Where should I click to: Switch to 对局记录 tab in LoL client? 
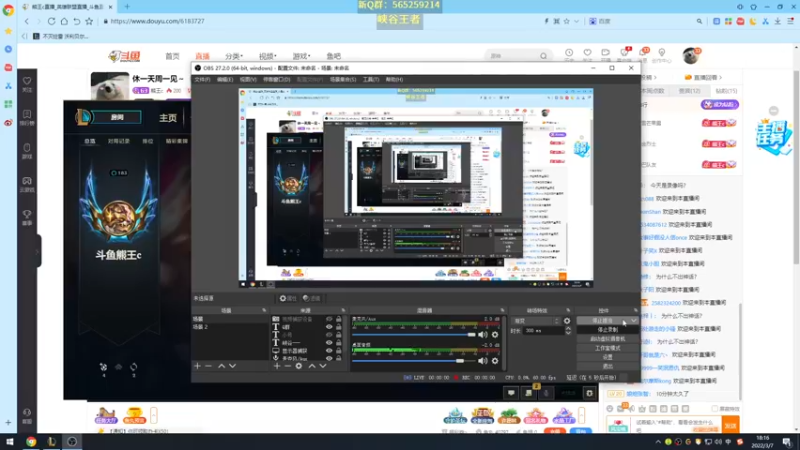tap(118, 141)
